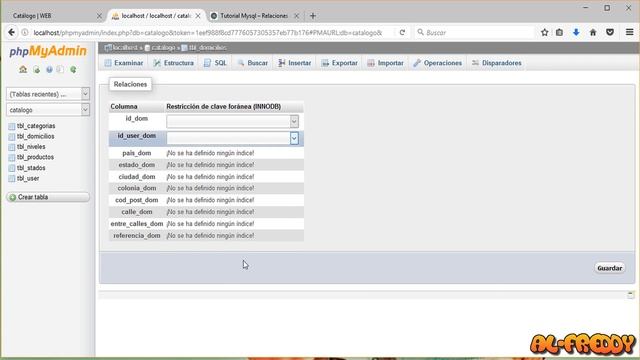
Task: Click the Crear tabla button
Action: [48, 197]
